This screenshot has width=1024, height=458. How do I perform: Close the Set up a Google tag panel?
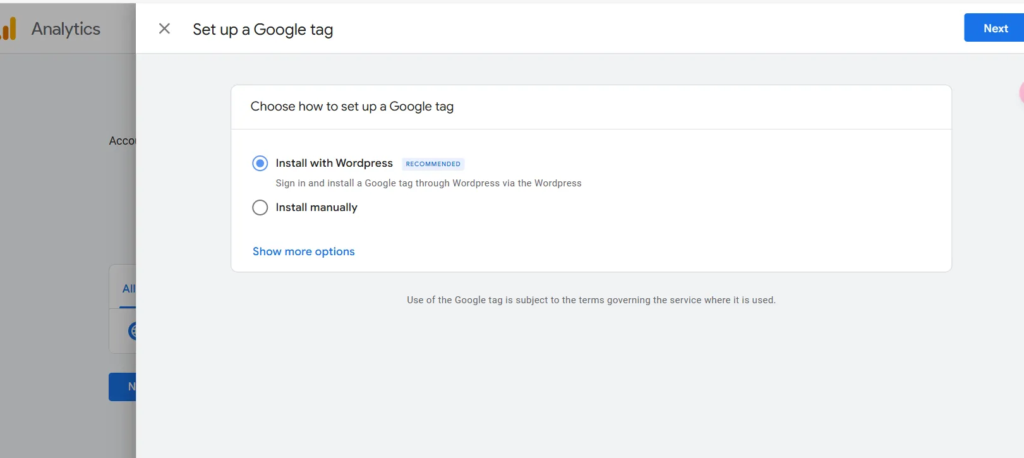click(x=165, y=29)
